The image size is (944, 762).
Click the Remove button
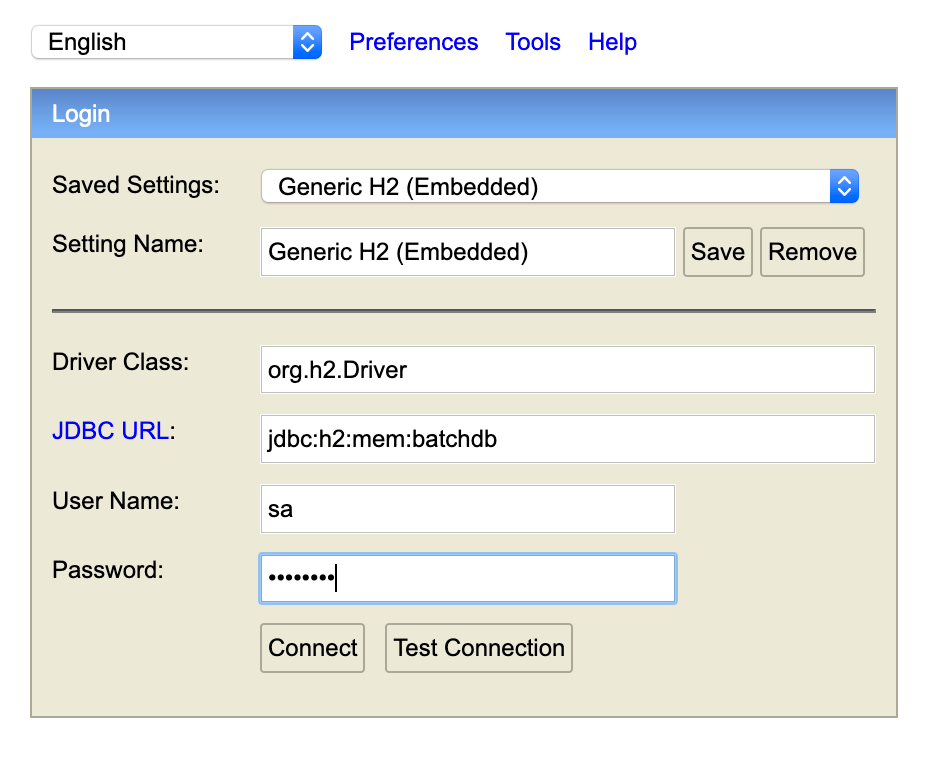pyautogui.click(x=812, y=252)
